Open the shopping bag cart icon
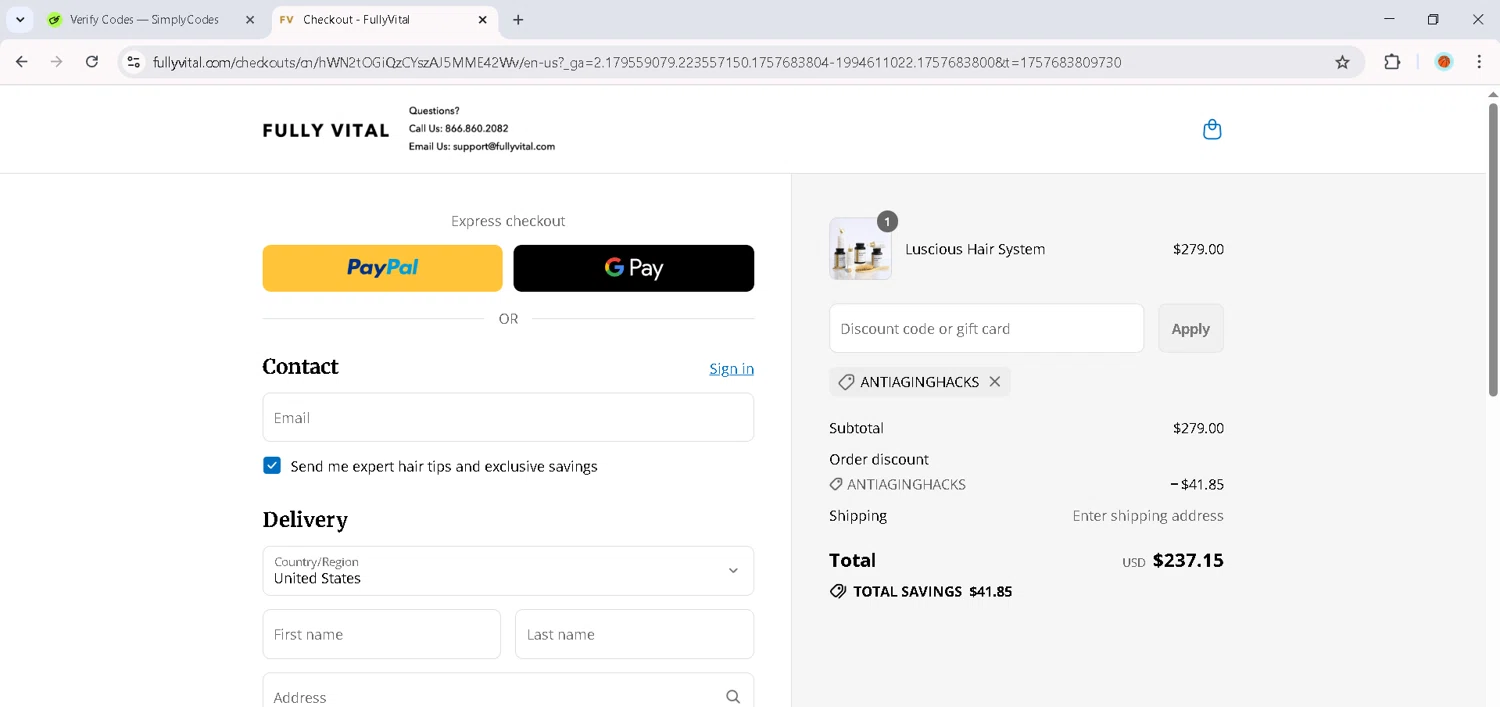The image size is (1500, 707). click(x=1212, y=130)
